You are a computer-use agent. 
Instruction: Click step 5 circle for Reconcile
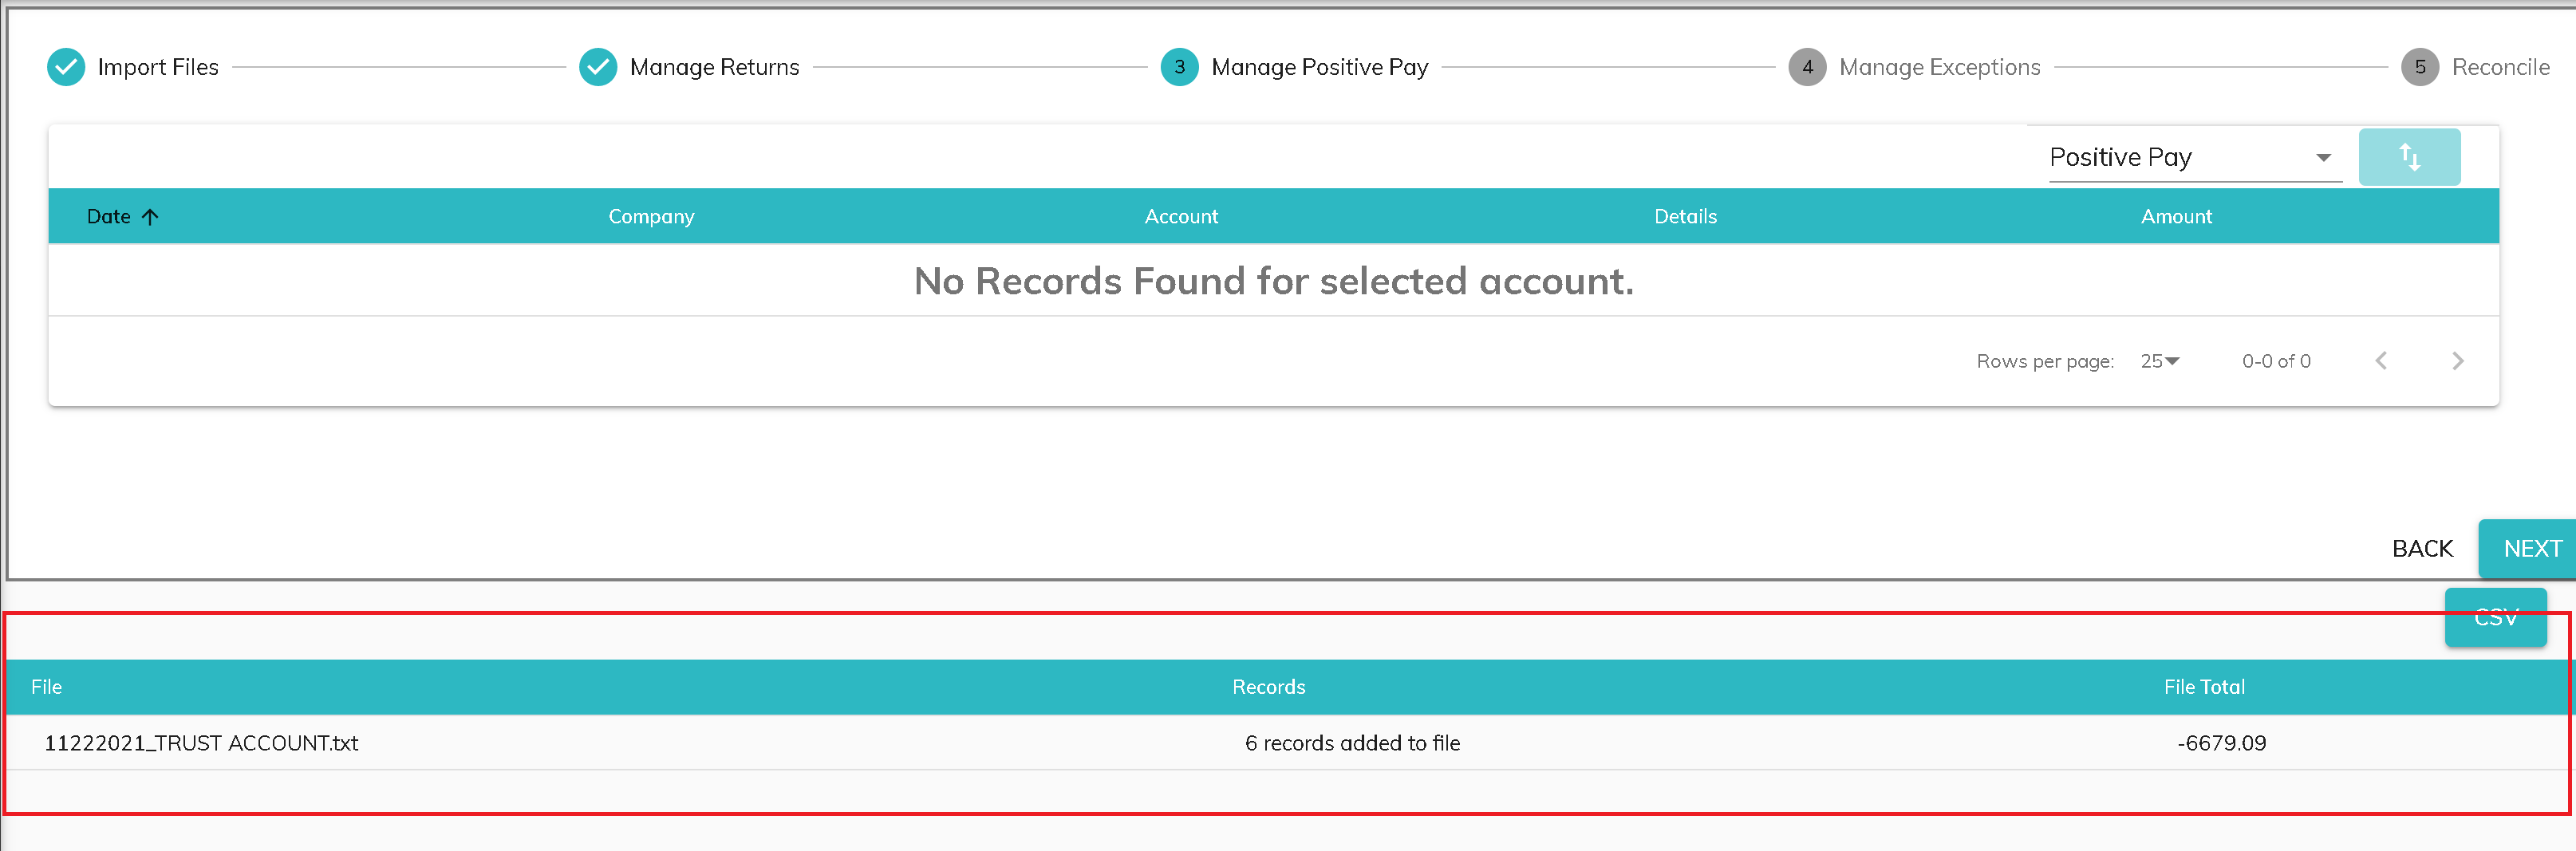pos(2419,67)
